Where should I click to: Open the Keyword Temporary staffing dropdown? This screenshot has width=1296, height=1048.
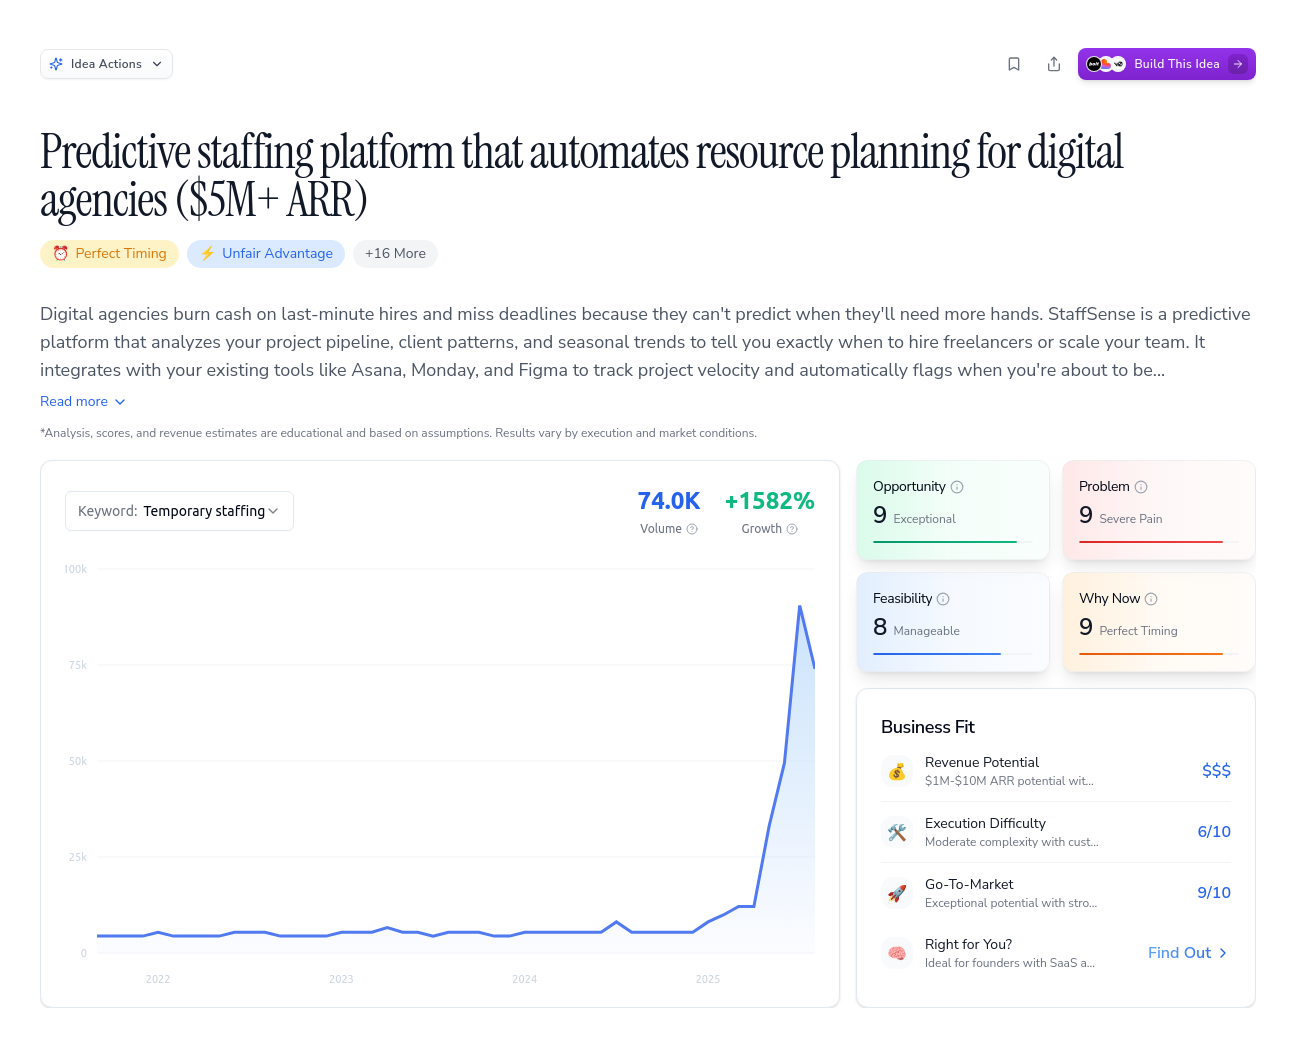179,511
